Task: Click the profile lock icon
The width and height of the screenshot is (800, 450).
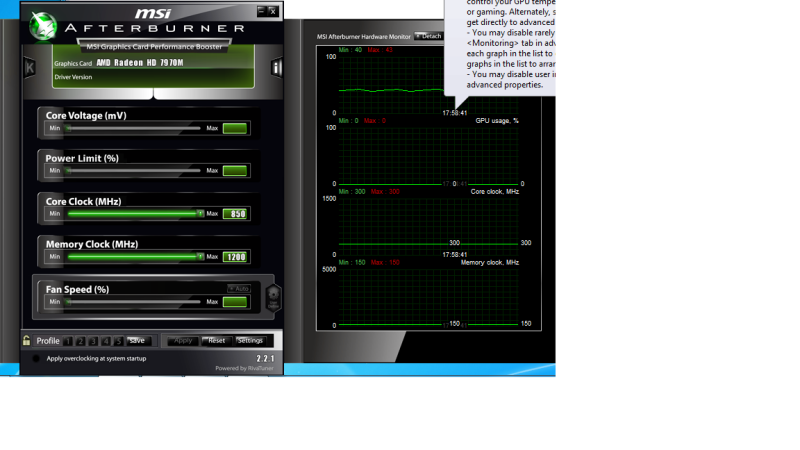Action: point(27,340)
